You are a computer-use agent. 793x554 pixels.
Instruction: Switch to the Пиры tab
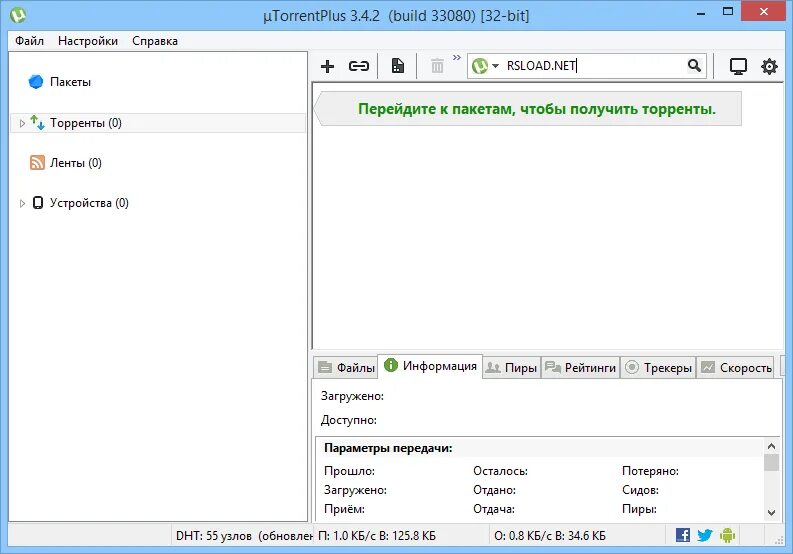511,368
